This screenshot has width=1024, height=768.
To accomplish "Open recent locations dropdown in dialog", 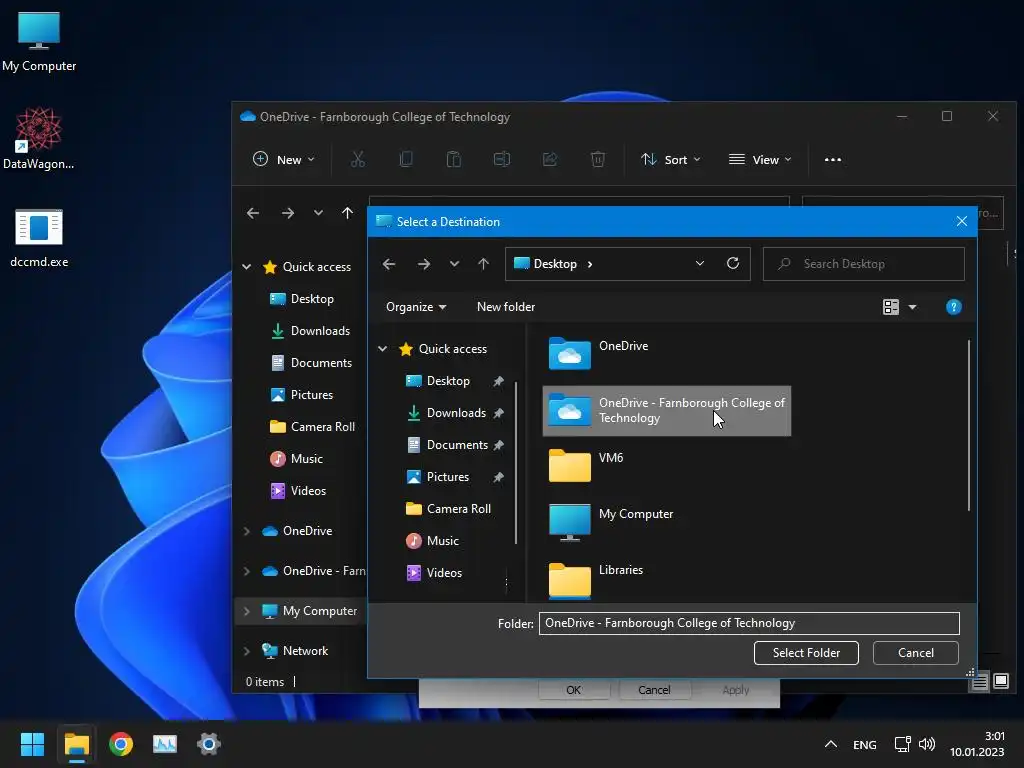I will pyautogui.click(x=455, y=264).
